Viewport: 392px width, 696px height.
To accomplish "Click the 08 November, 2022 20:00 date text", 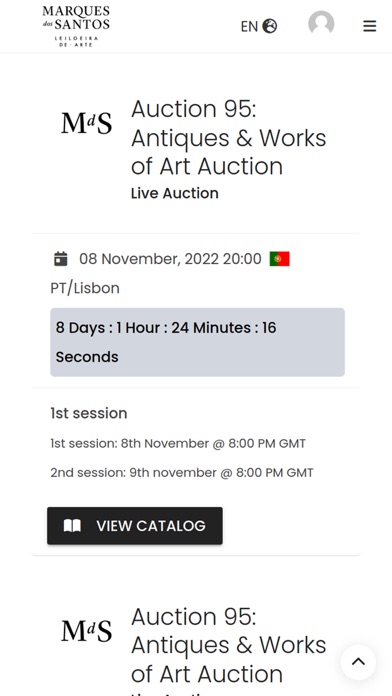I will point(170,259).
